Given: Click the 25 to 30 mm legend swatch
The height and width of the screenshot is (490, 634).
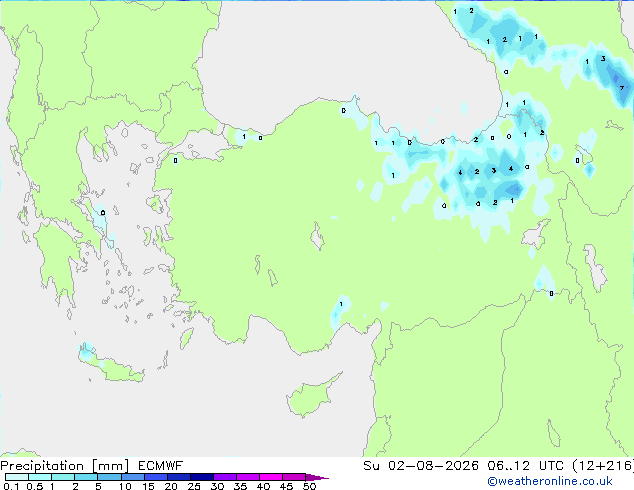Looking at the screenshot, I should click(201, 477).
